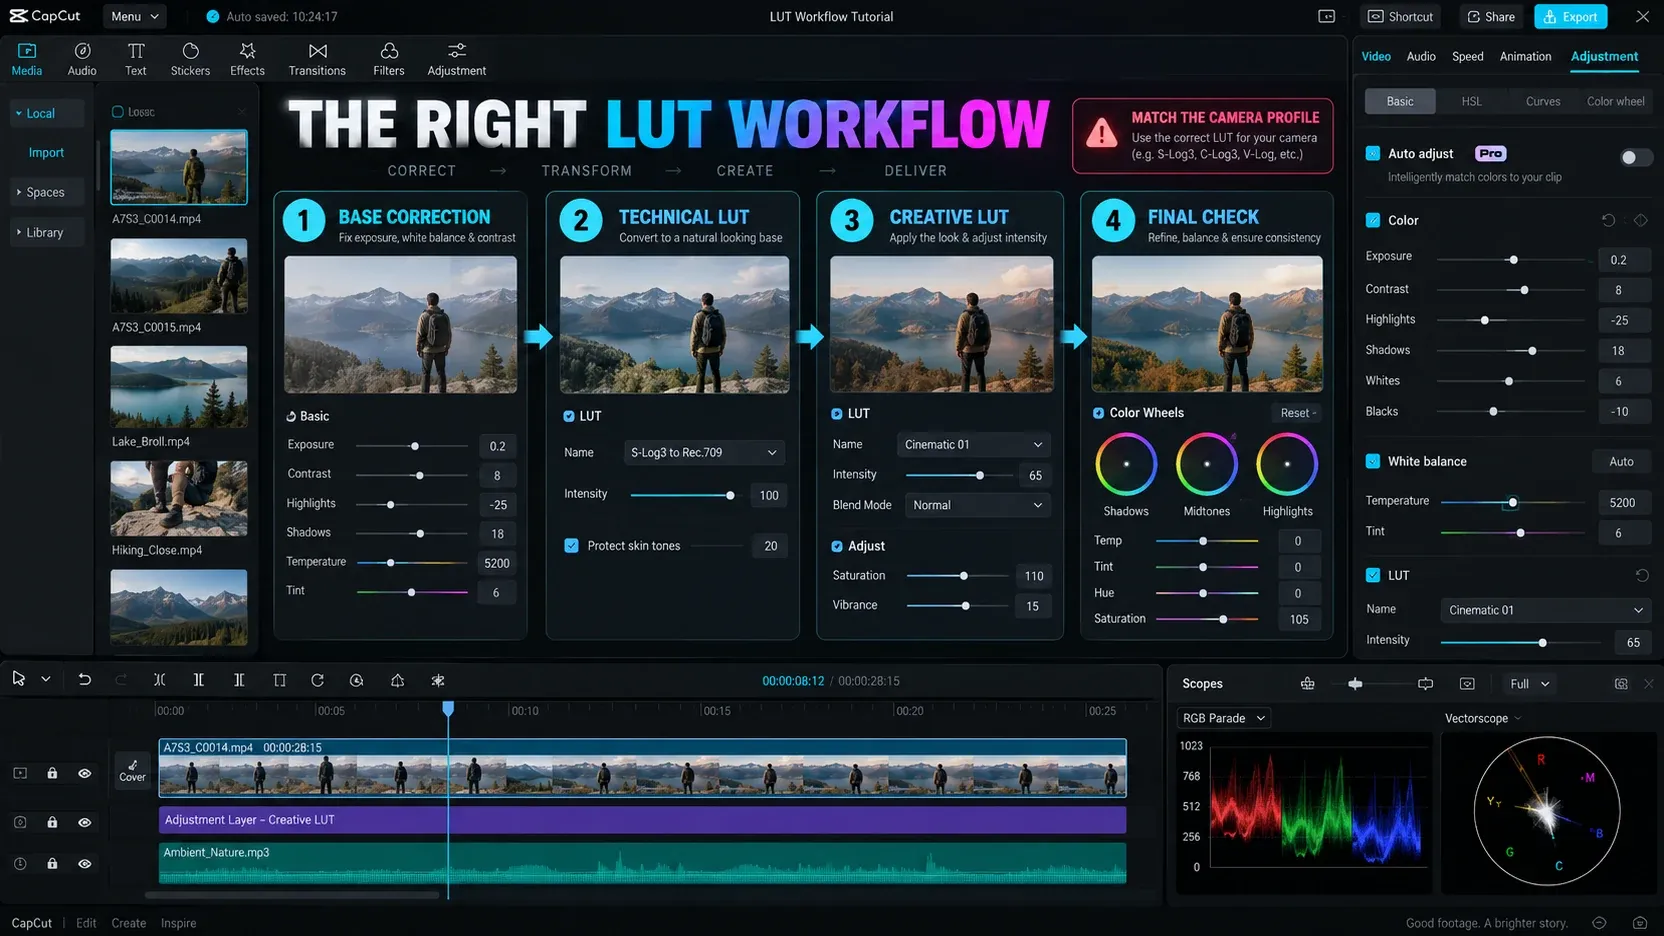The image size is (1664, 936).
Task: Lock the Adjustment Layer track
Action: point(52,822)
